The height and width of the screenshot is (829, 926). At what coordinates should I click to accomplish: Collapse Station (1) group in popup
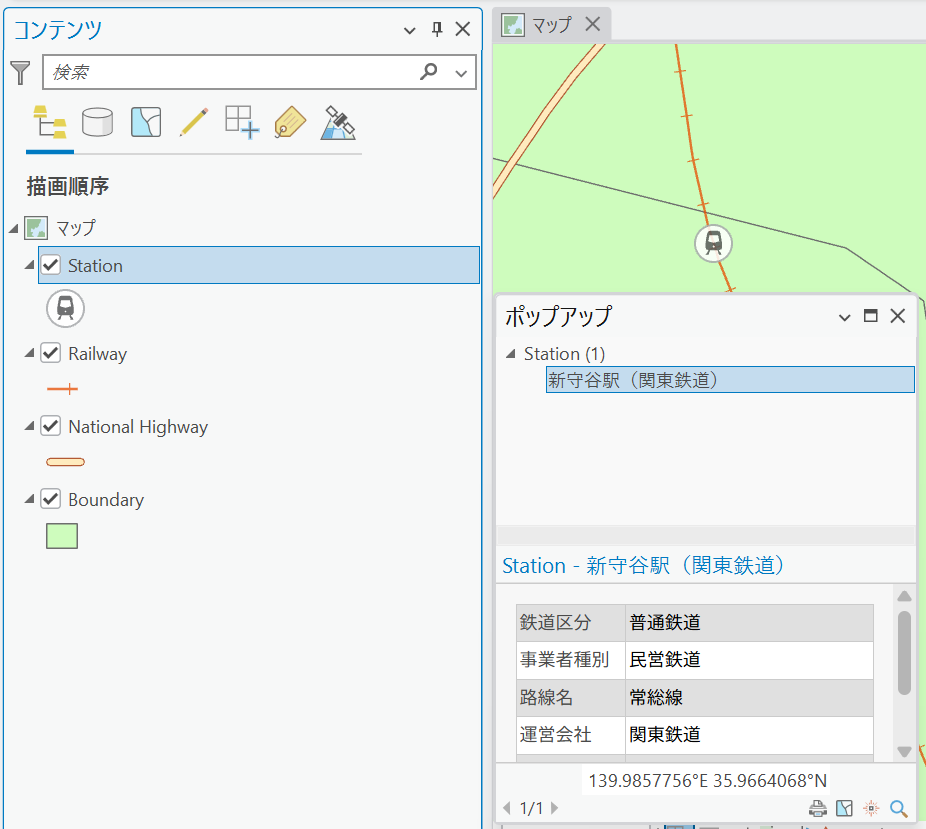tap(511, 354)
